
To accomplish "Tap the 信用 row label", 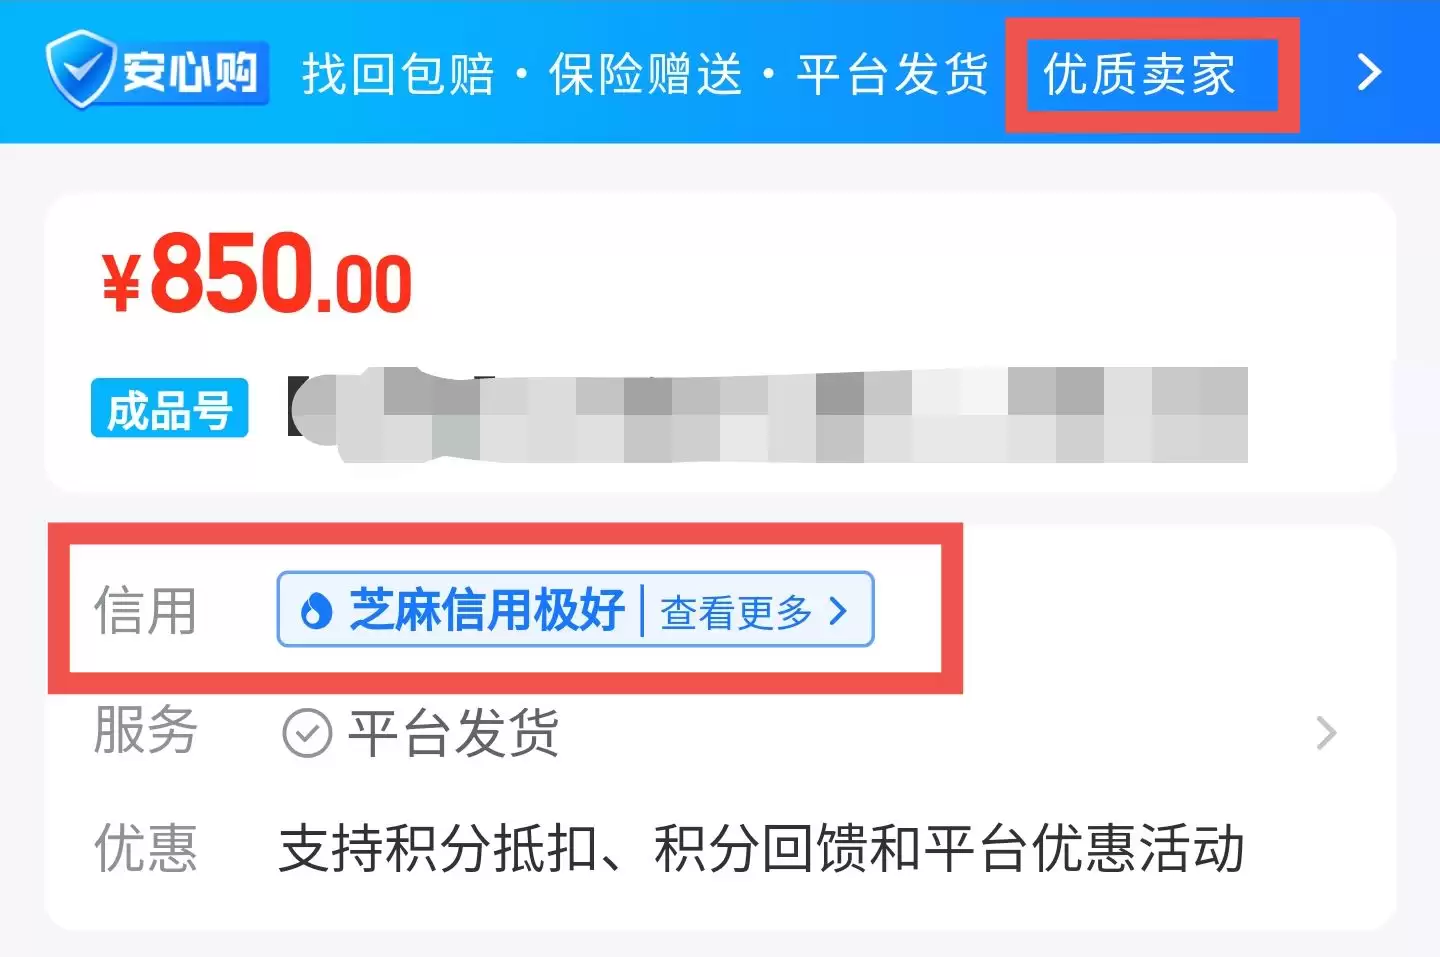I will click(145, 610).
